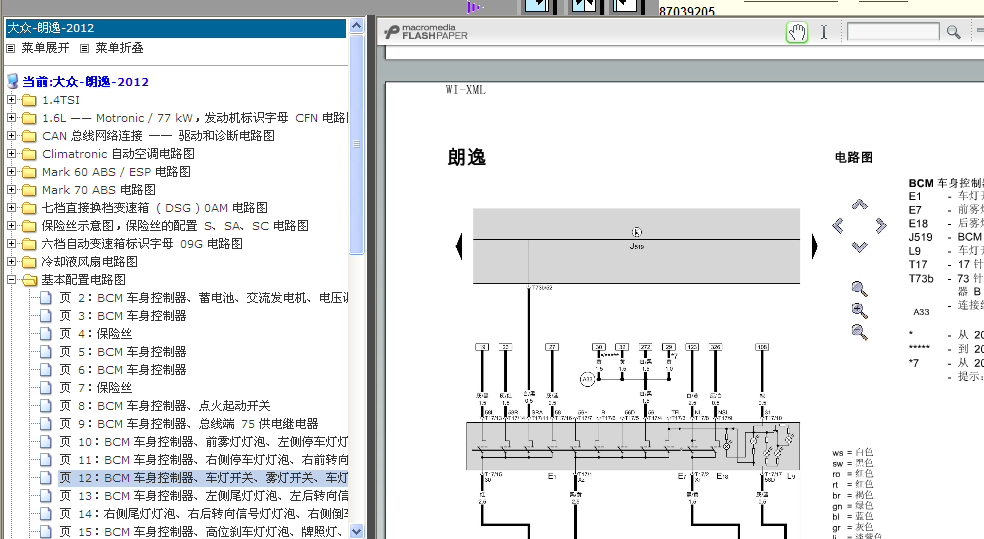Select the text selection I-beam tool

[824, 32]
